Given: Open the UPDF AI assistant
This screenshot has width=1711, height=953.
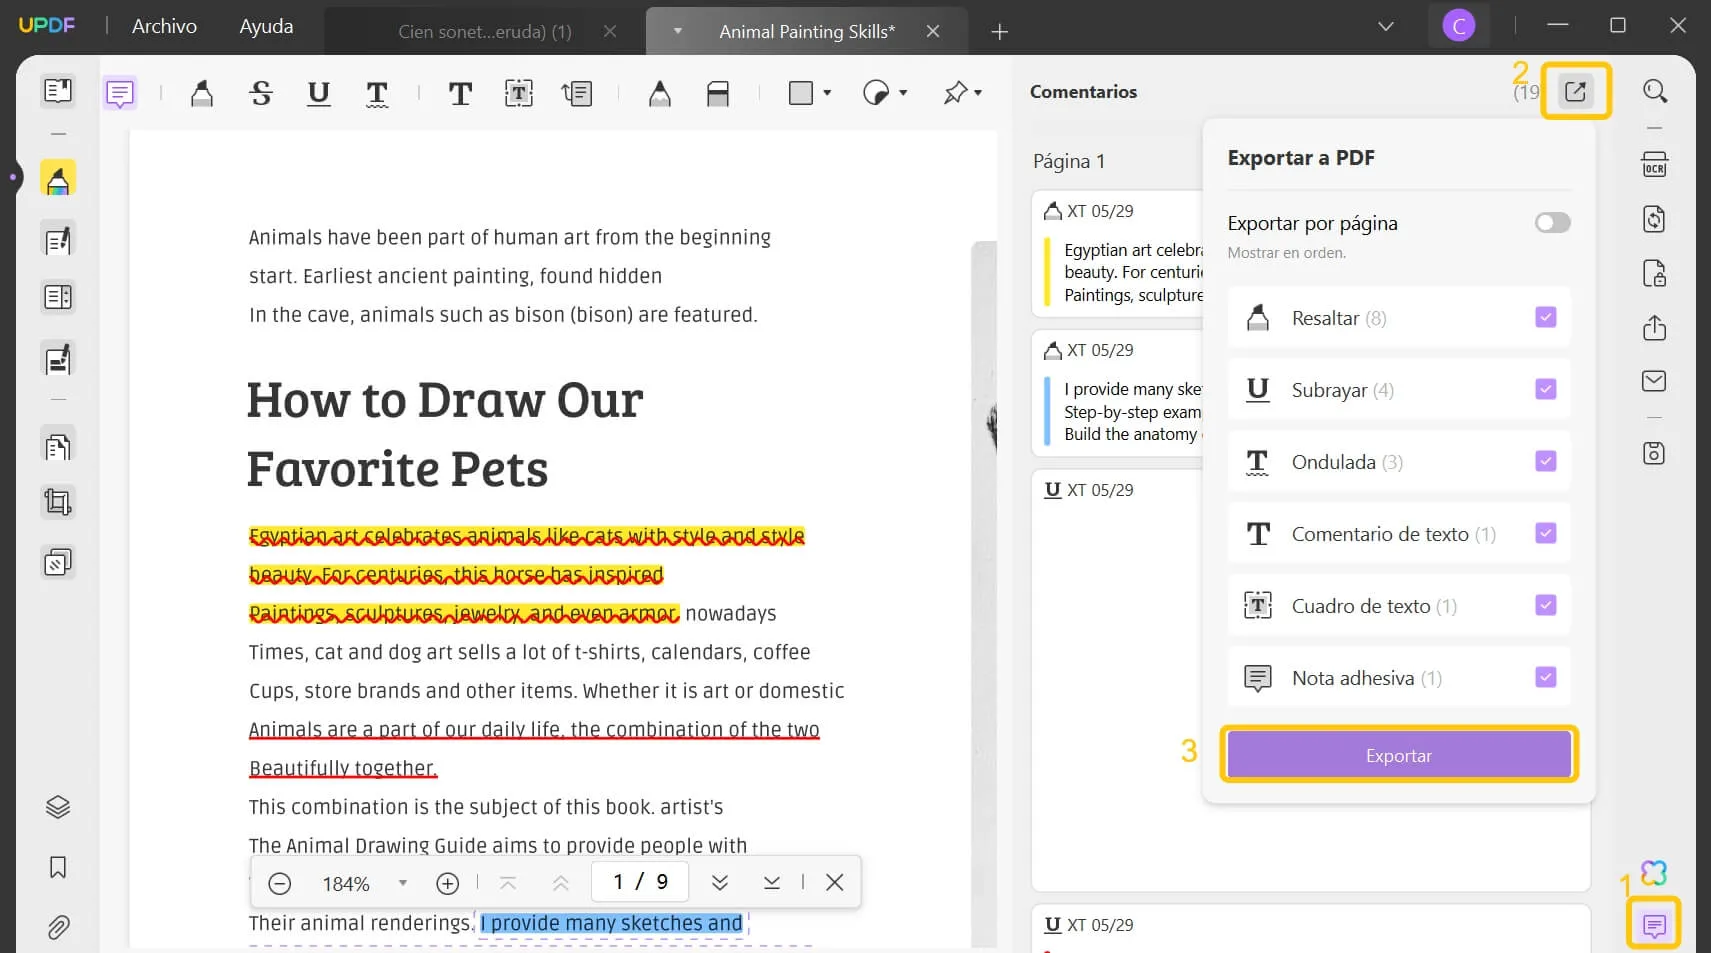Looking at the screenshot, I should pyautogui.click(x=1654, y=873).
